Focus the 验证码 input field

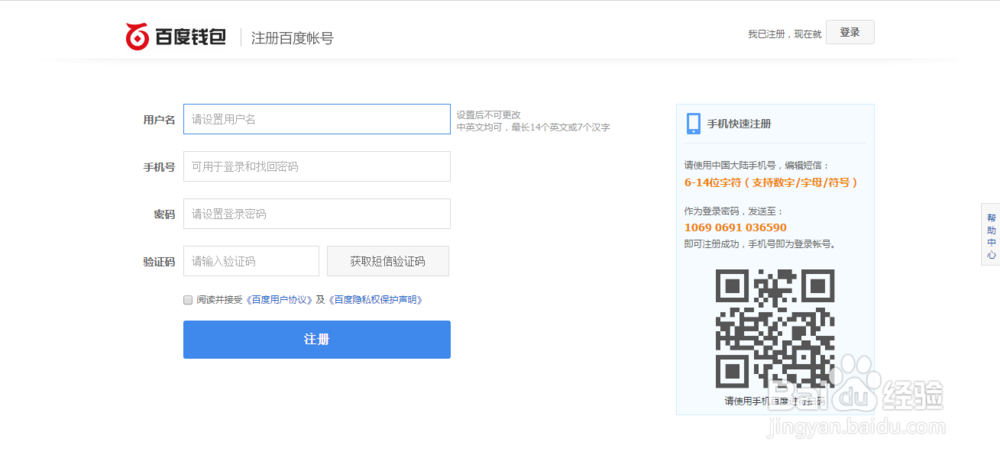251,261
